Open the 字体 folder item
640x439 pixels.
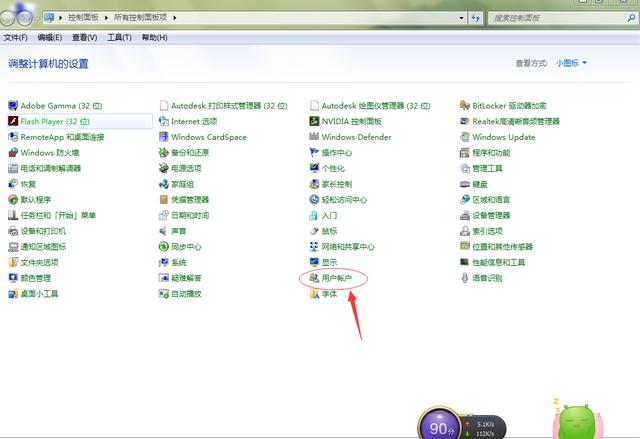[x=323, y=293]
